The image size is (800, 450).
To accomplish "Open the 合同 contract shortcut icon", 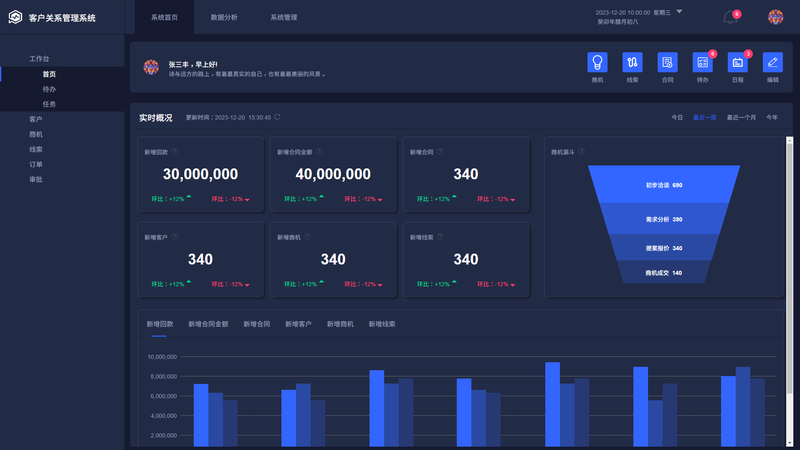I will (667, 62).
